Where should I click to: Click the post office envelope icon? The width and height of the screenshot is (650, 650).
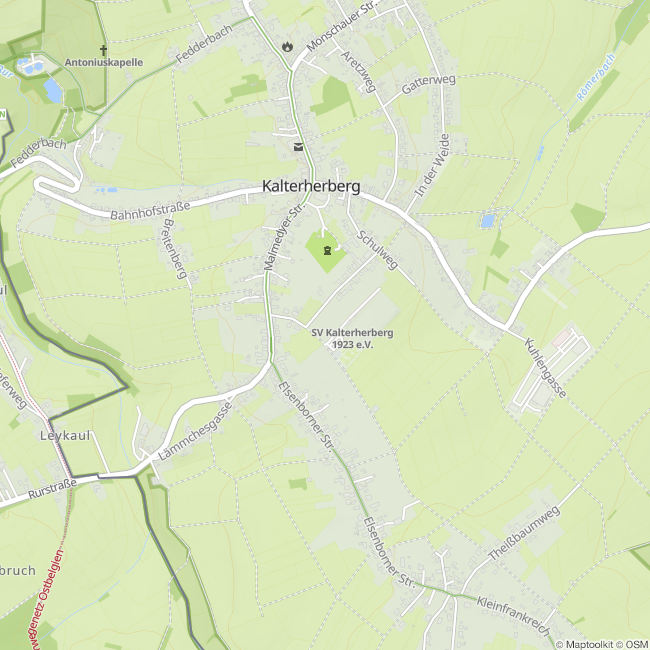(x=298, y=147)
